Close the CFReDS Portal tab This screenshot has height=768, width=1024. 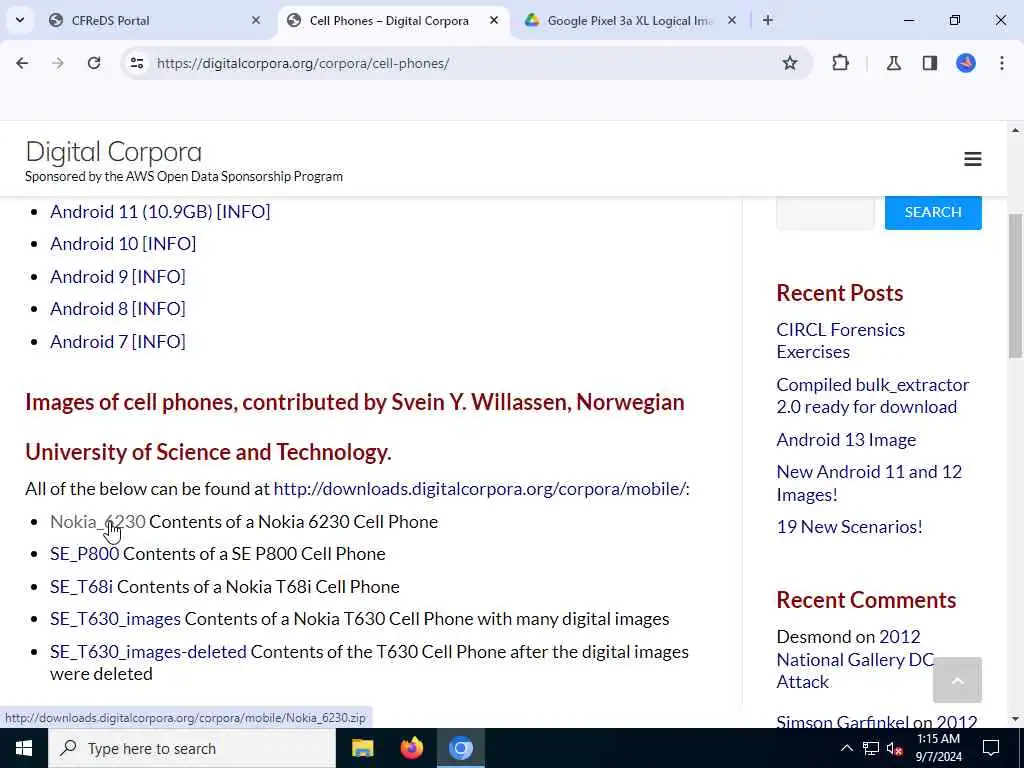256,20
